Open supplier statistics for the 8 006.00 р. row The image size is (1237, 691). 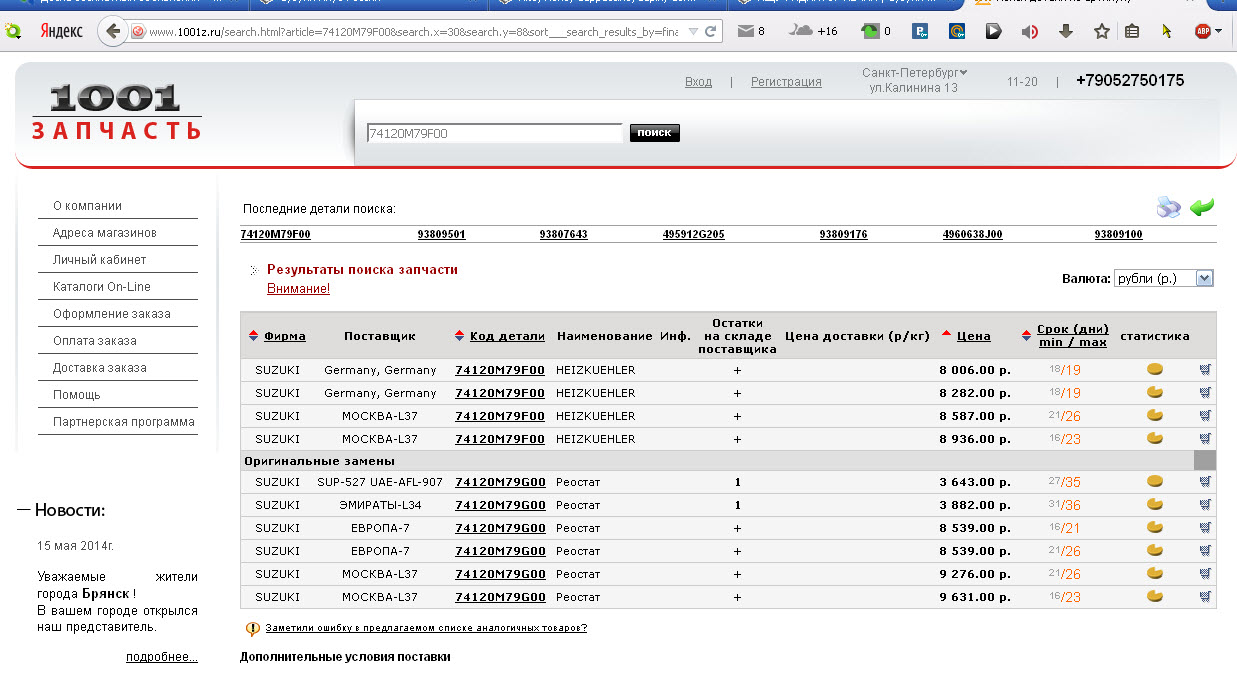1155,370
